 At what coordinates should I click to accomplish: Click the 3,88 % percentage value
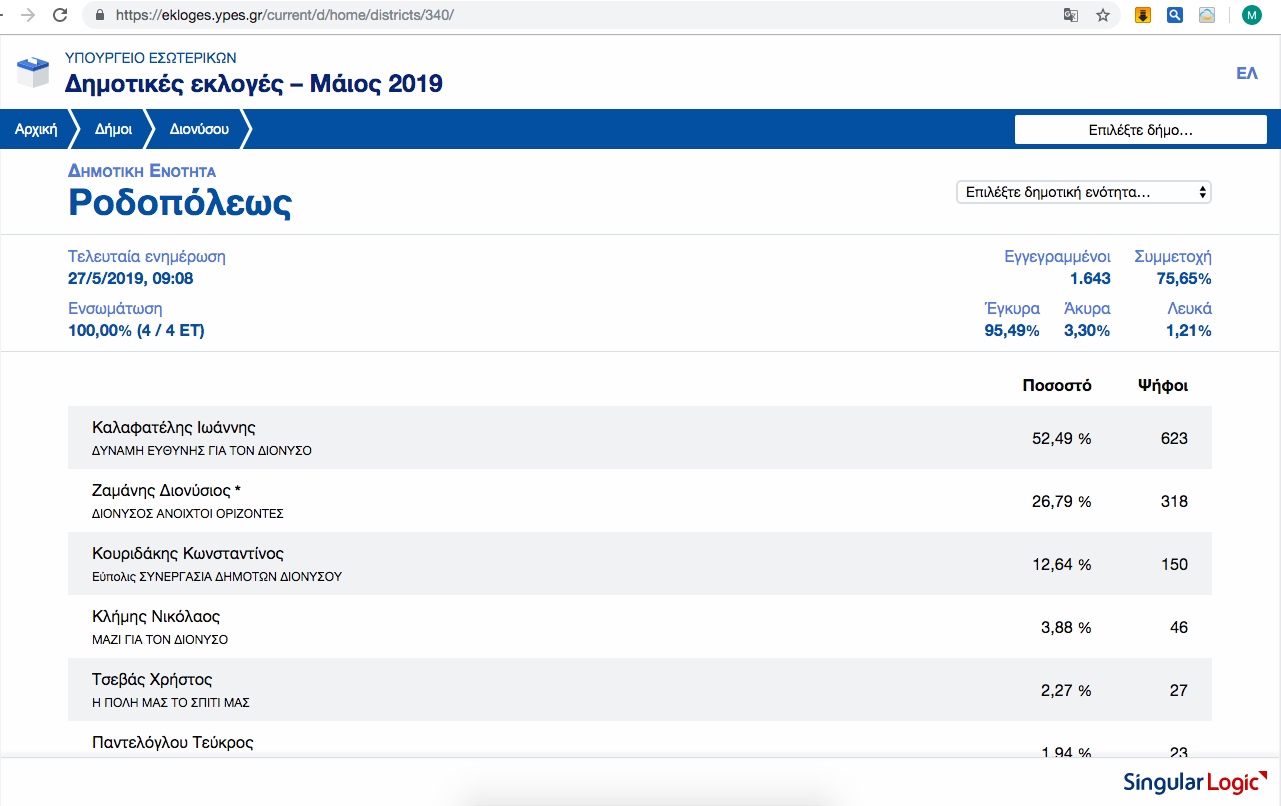pyautogui.click(x=1066, y=627)
